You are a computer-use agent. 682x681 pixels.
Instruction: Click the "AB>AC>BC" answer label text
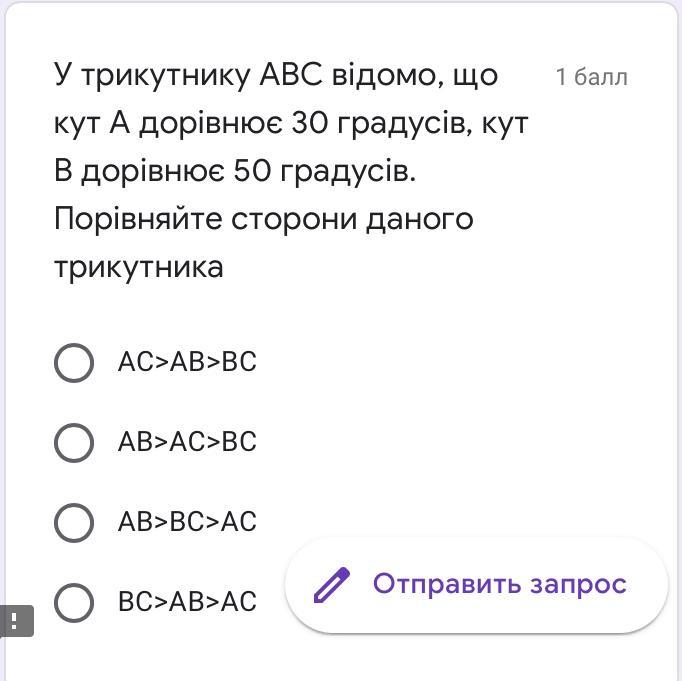187,442
